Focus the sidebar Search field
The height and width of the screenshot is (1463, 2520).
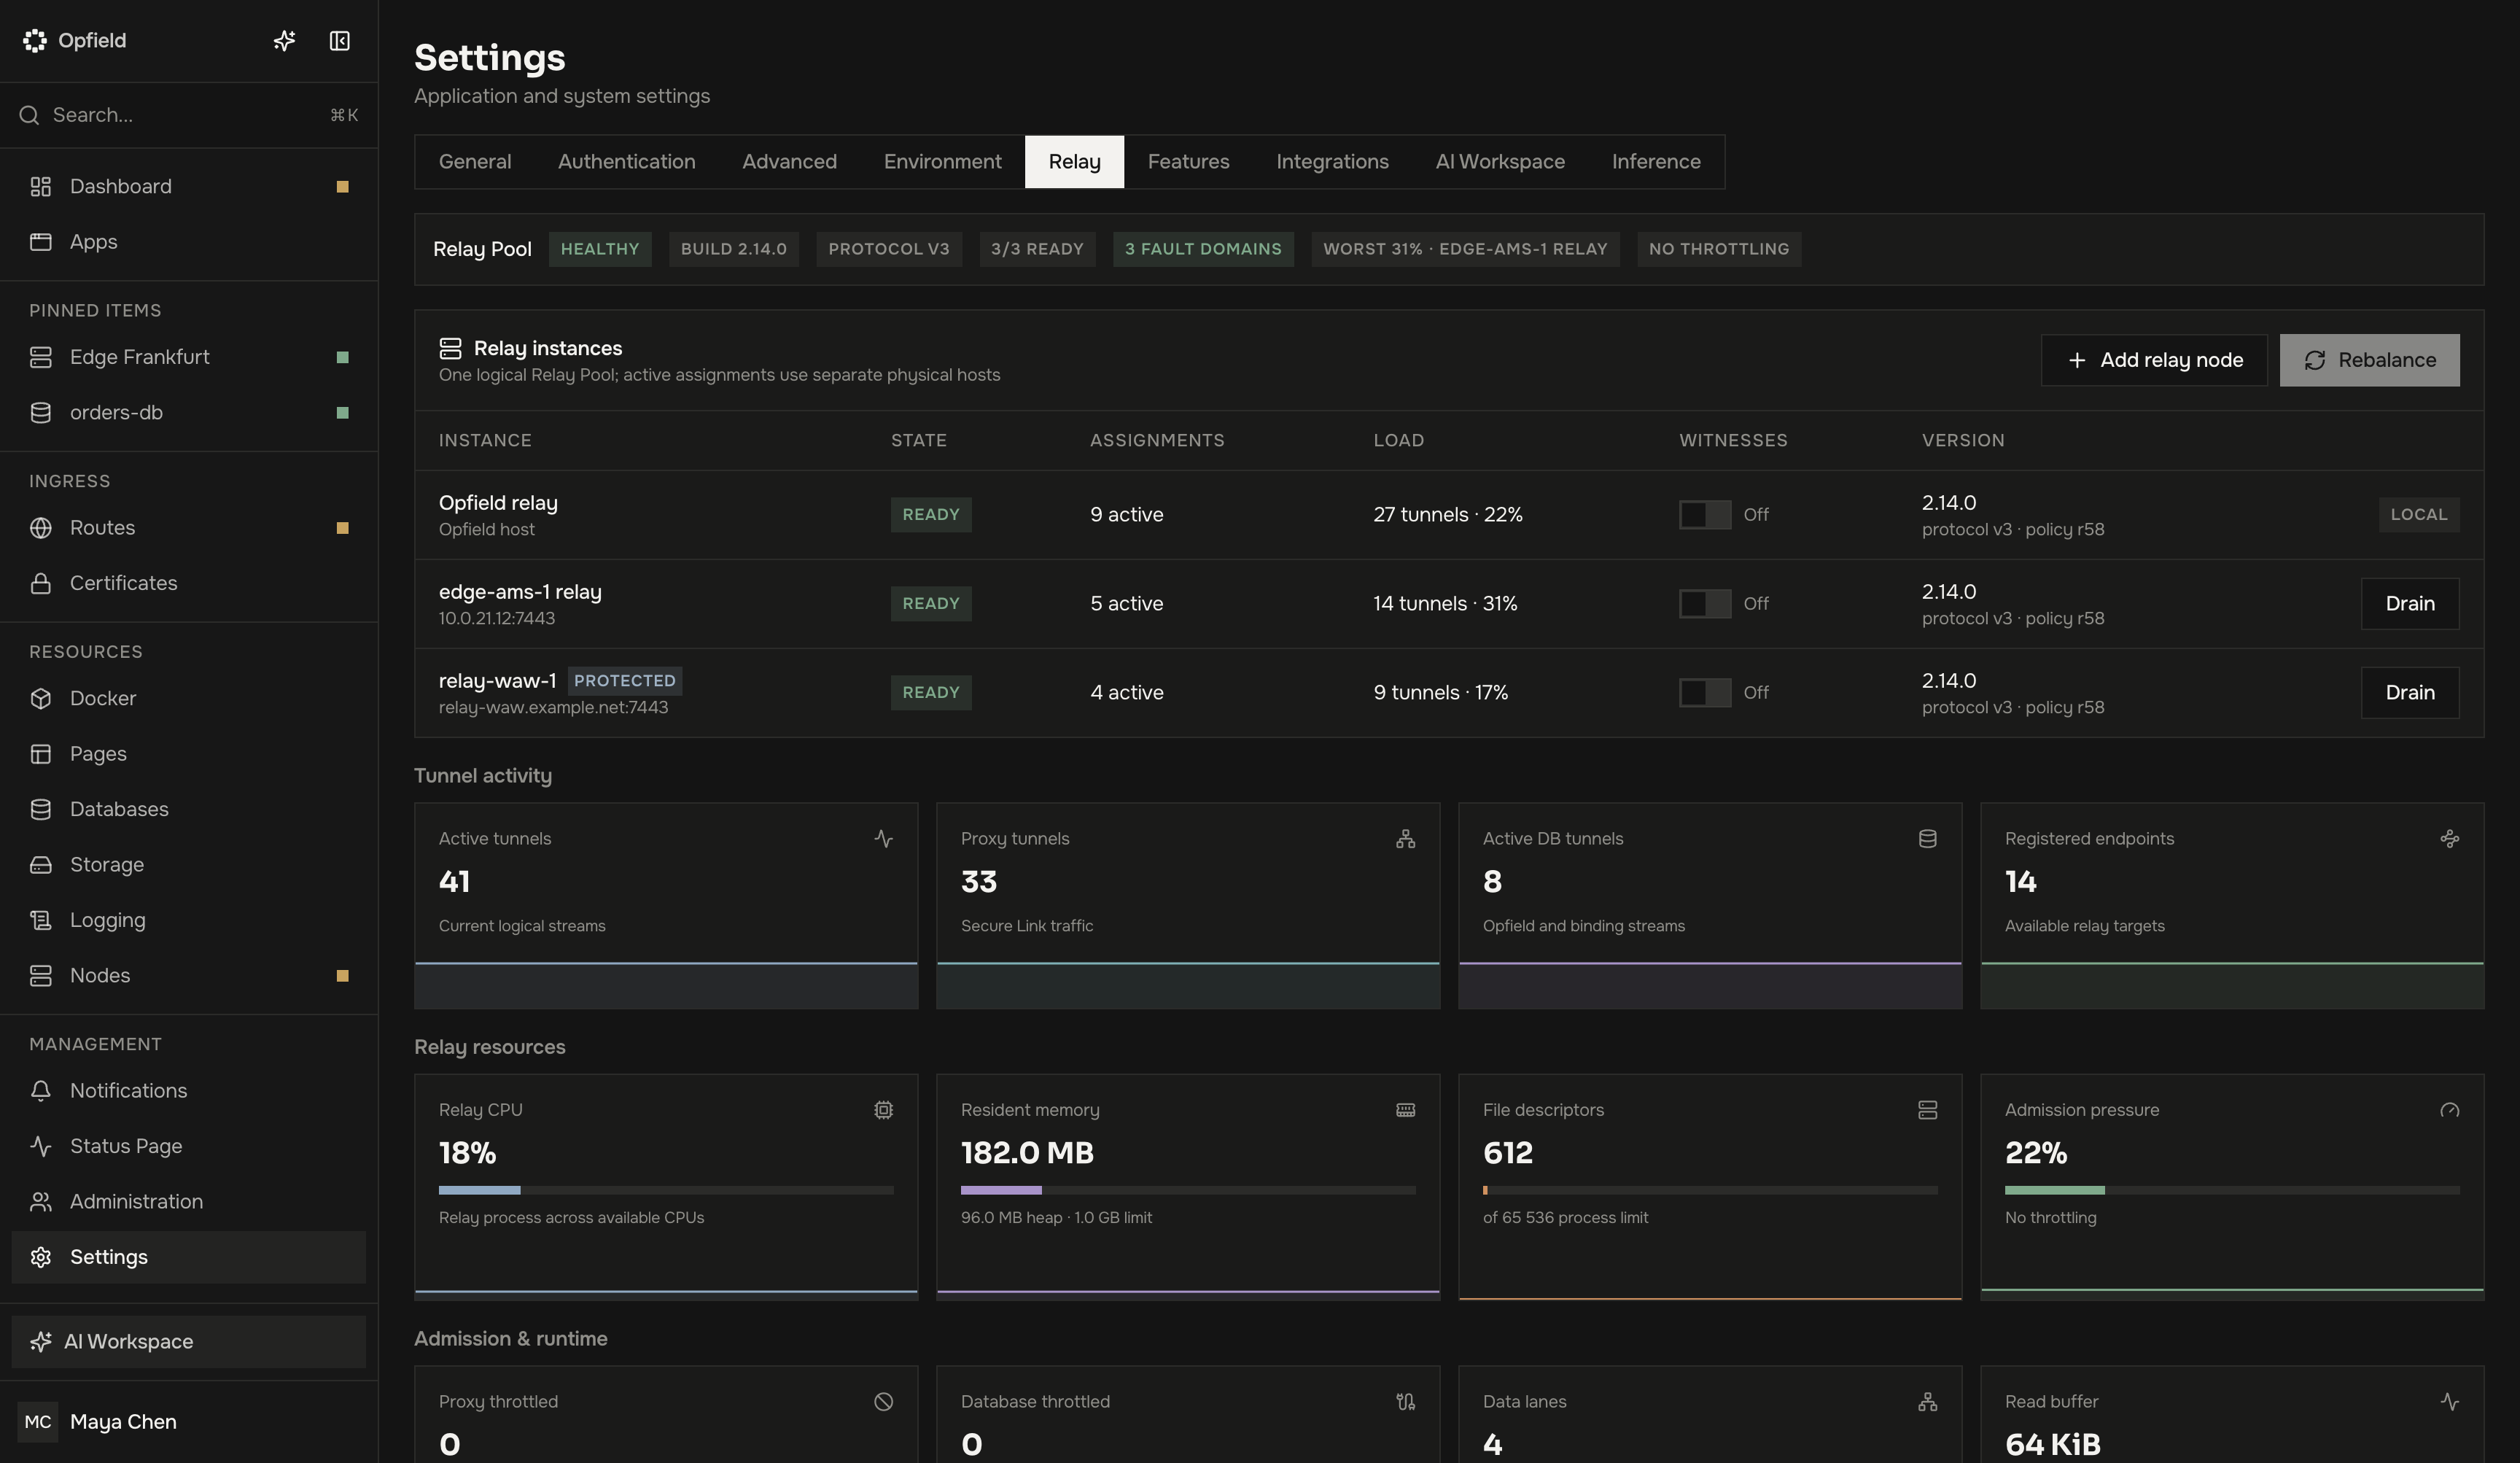[x=189, y=116]
